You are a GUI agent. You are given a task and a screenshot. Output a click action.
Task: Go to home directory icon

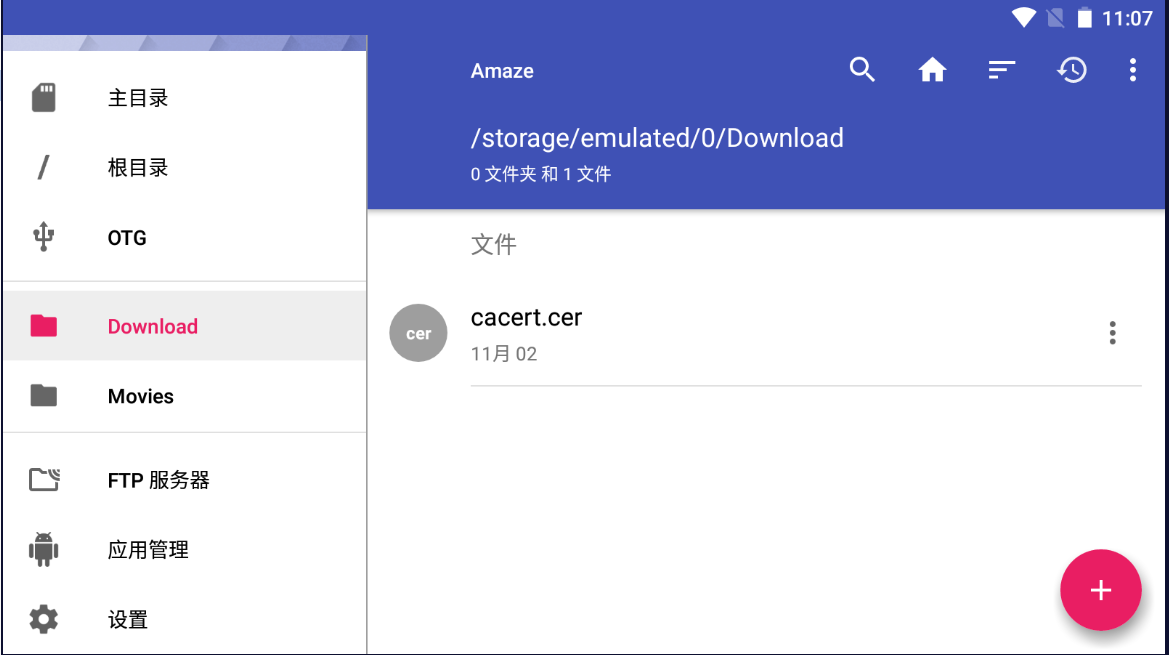[932, 70]
